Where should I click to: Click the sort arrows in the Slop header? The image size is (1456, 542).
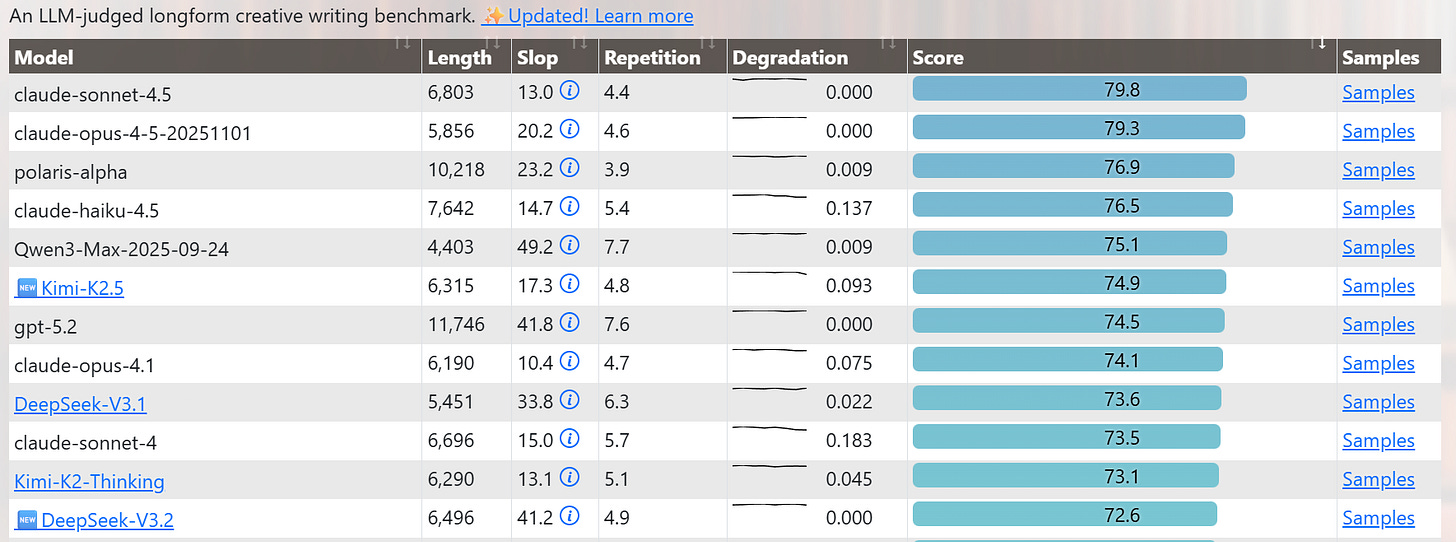(x=580, y=43)
